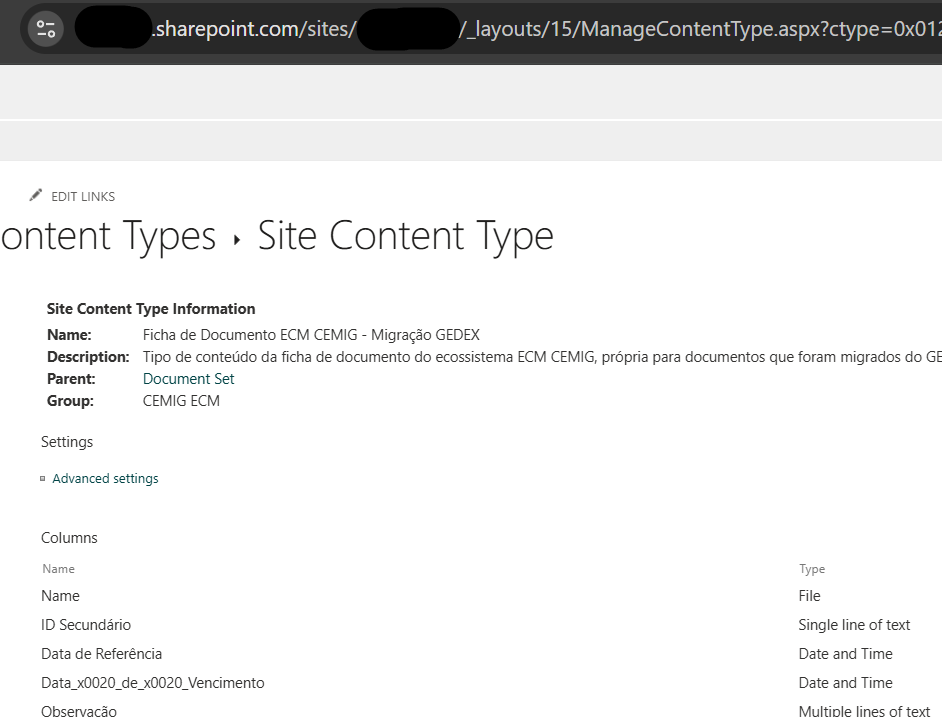Click the Site Content Type Information heading
Image resolution: width=942 pixels, height=717 pixels.
[151, 309]
